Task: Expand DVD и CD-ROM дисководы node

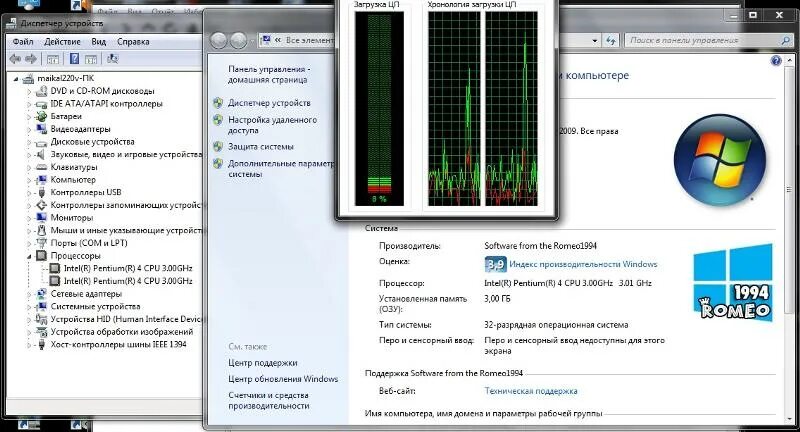Action: [x=29, y=92]
